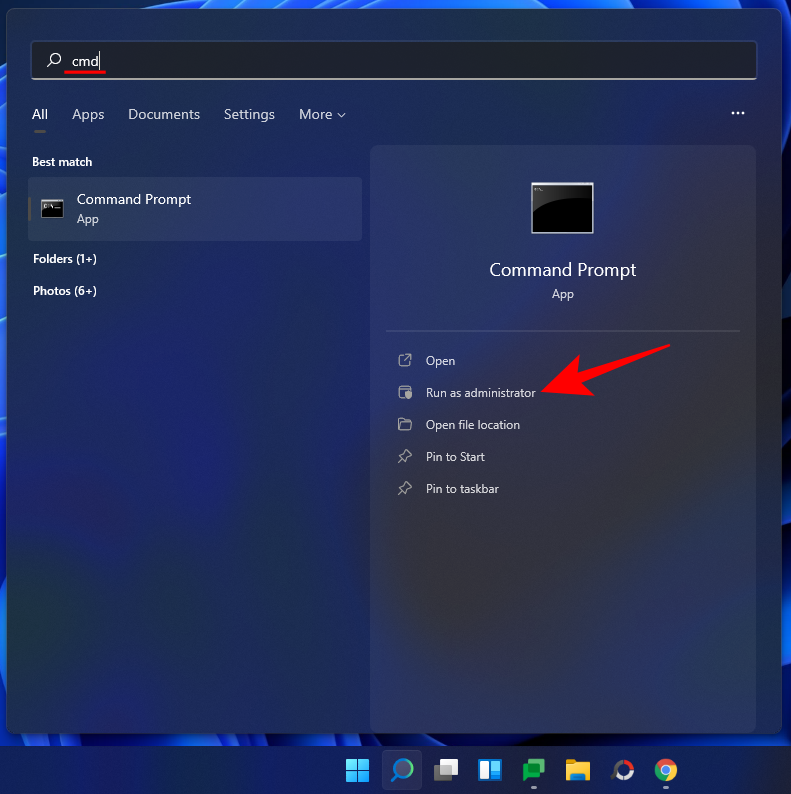Choose Run as administrator
Screen dimensions: 791x794
480,393
